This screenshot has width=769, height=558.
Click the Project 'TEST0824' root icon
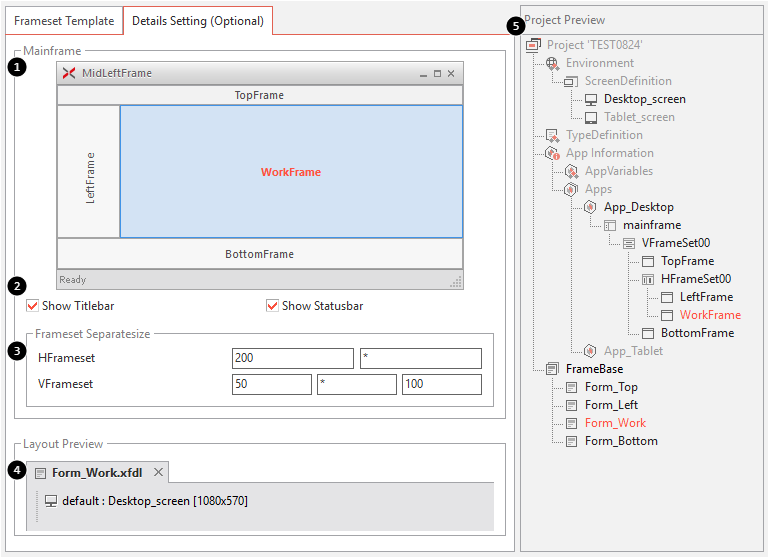(533, 45)
